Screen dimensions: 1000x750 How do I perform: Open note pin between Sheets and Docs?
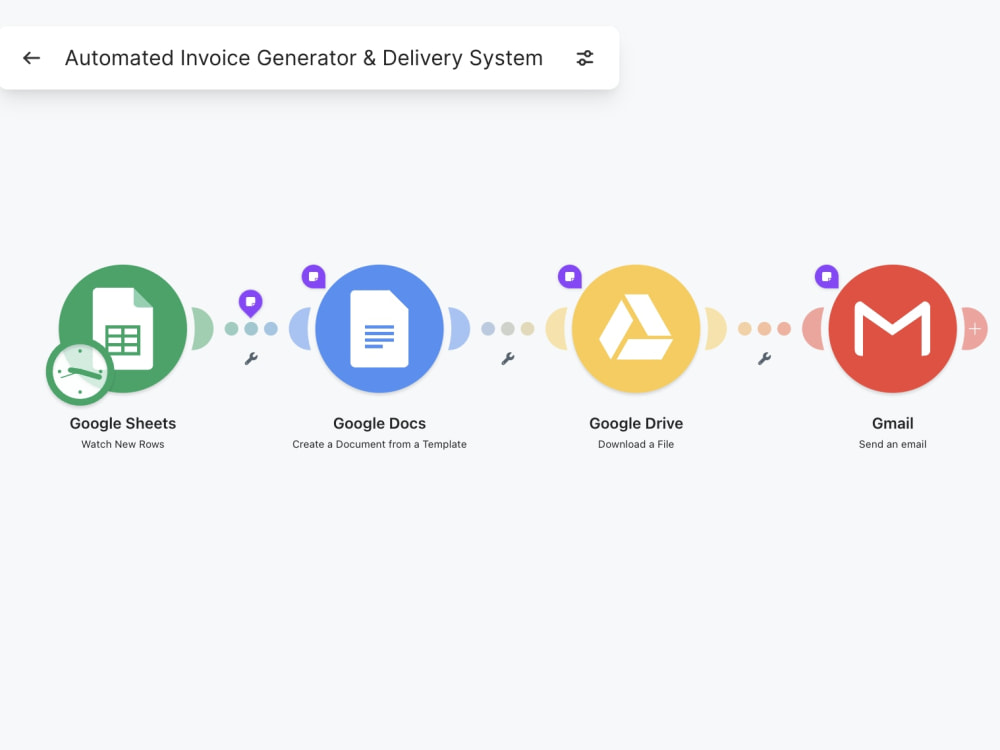251,302
